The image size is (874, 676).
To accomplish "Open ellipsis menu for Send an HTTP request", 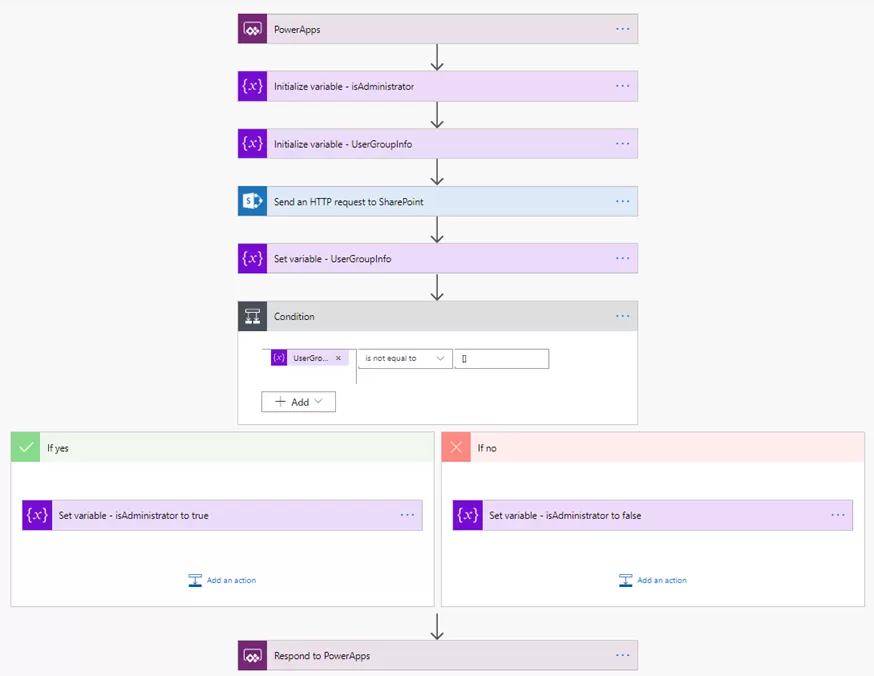I will pyautogui.click(x=623, y=201).
